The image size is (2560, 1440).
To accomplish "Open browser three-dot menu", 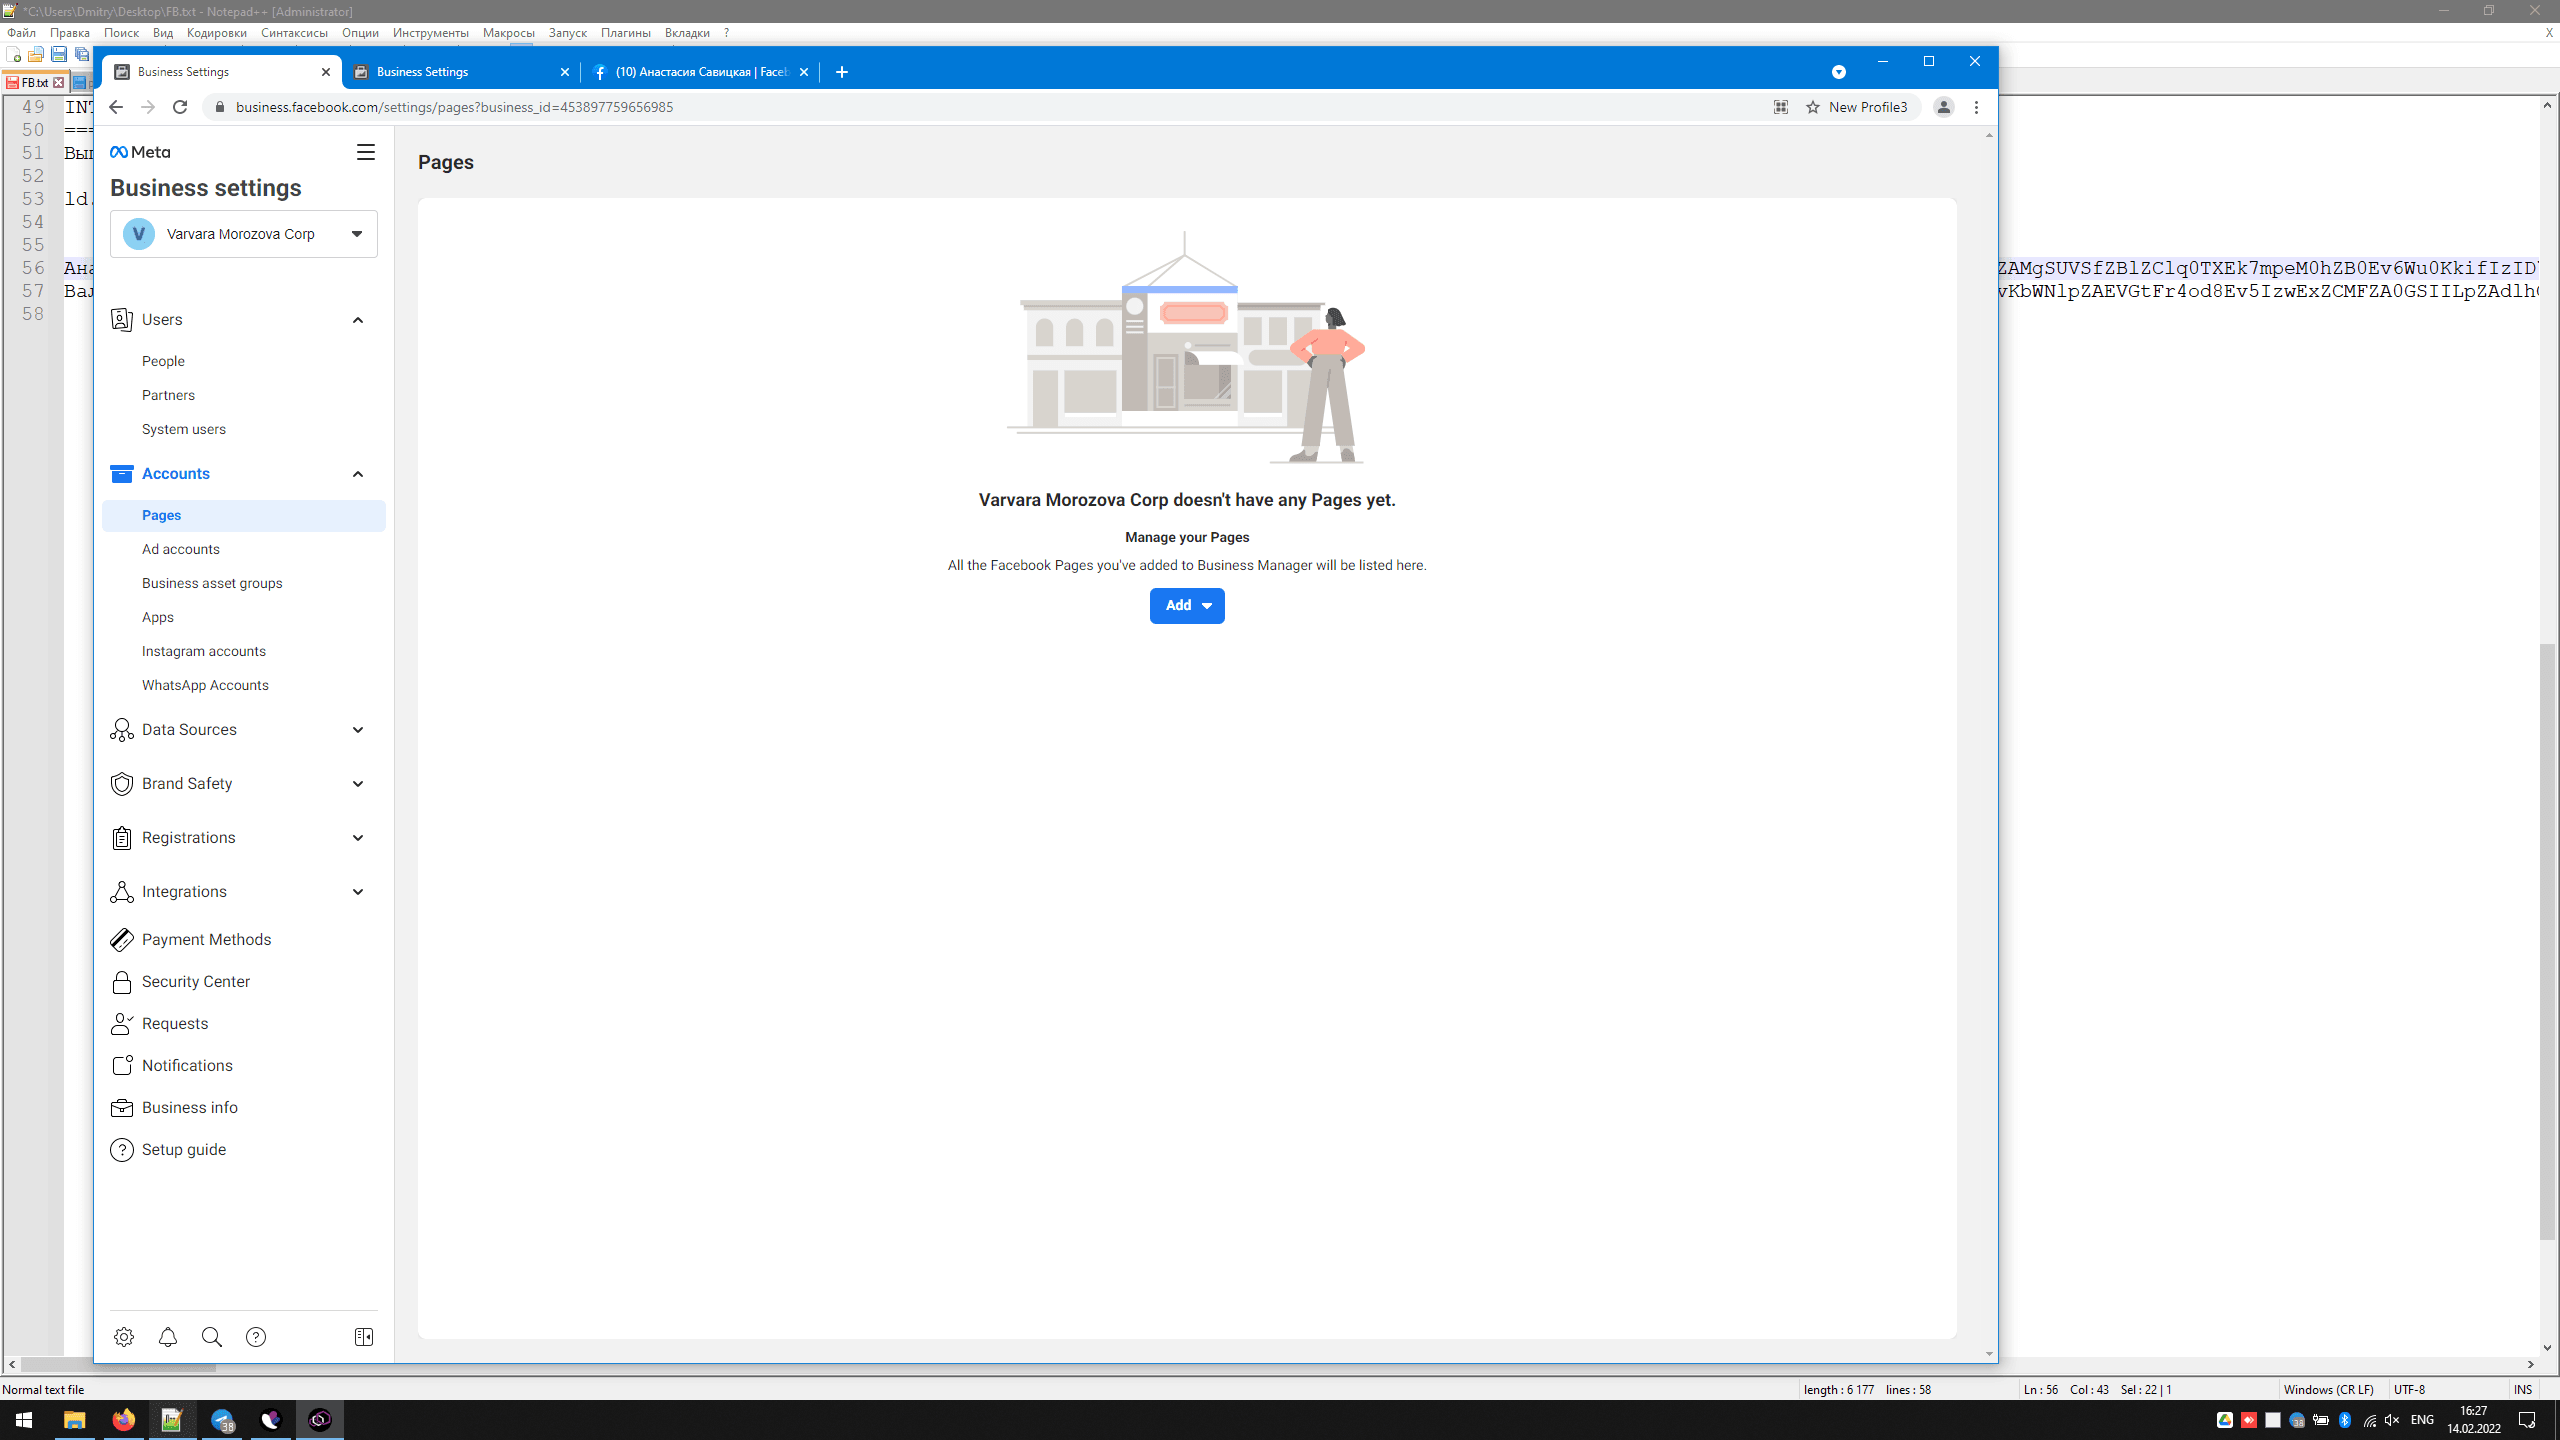I will coord(1976,107).
